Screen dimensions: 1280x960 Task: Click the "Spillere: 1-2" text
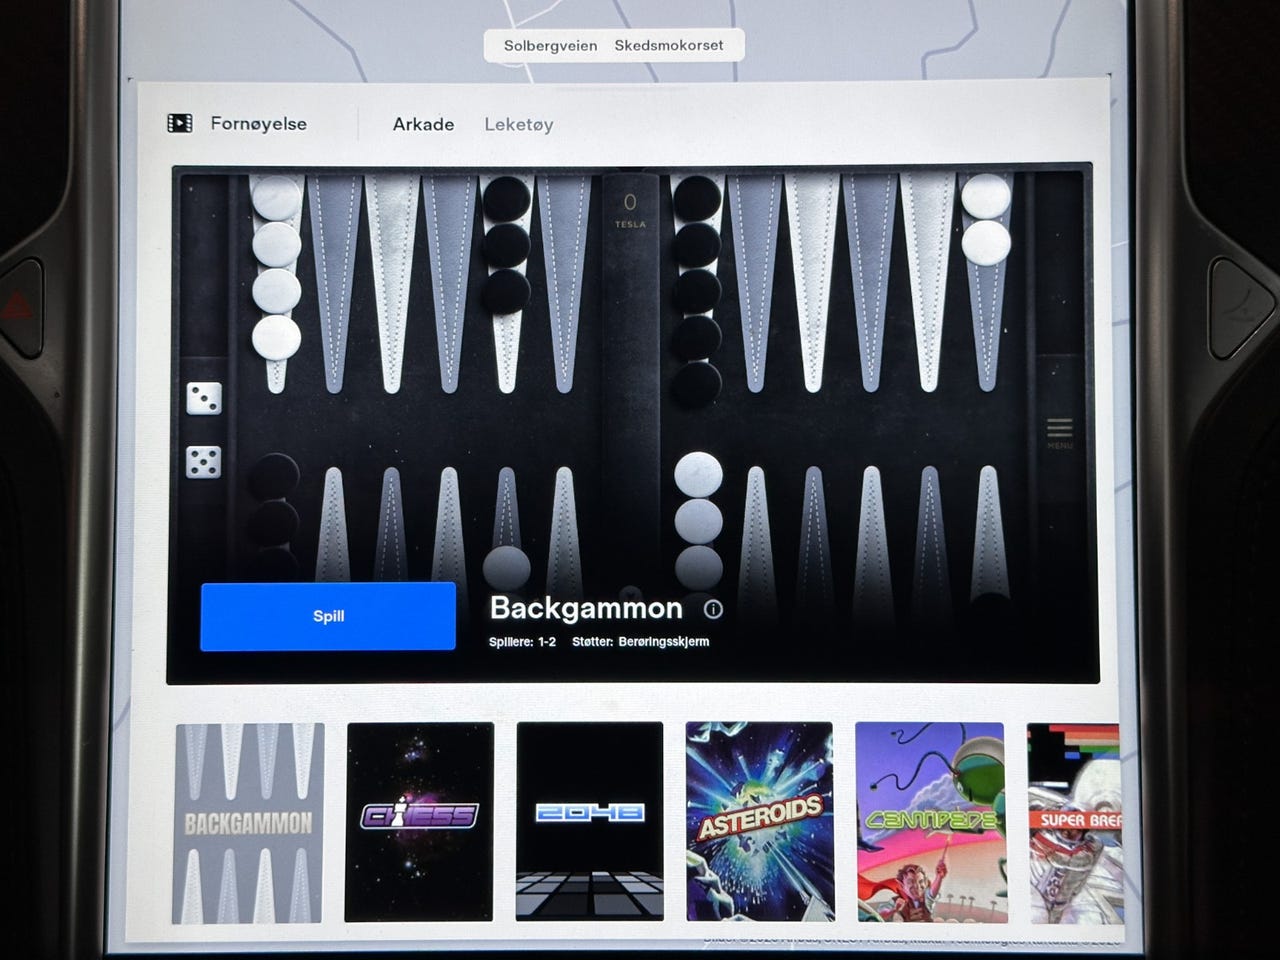[522, 642]
